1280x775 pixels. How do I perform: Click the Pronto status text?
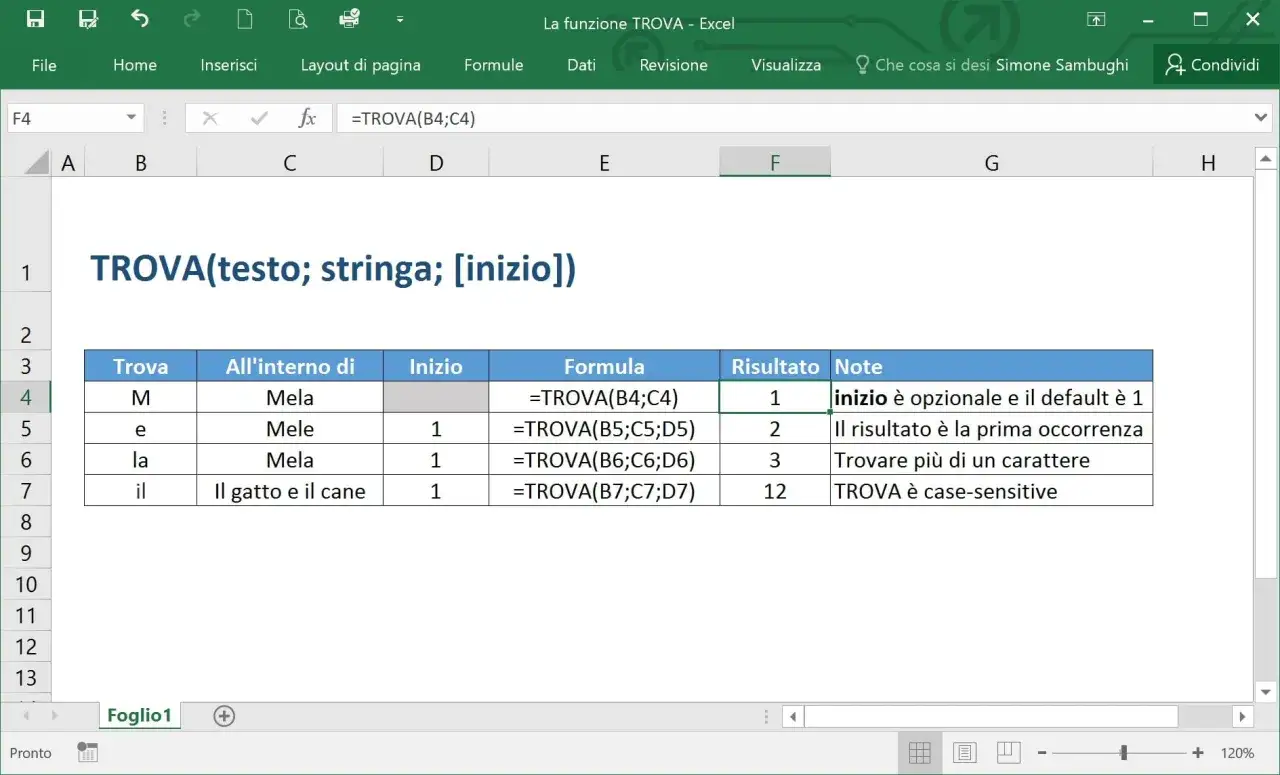click(x=31, y=753)
